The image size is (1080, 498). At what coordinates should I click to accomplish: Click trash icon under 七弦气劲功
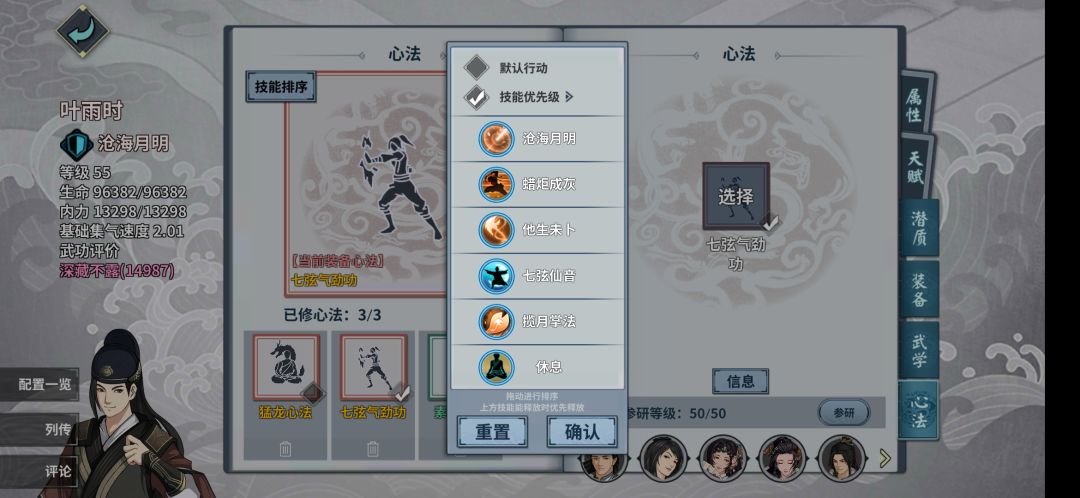(x=373, y=449)
